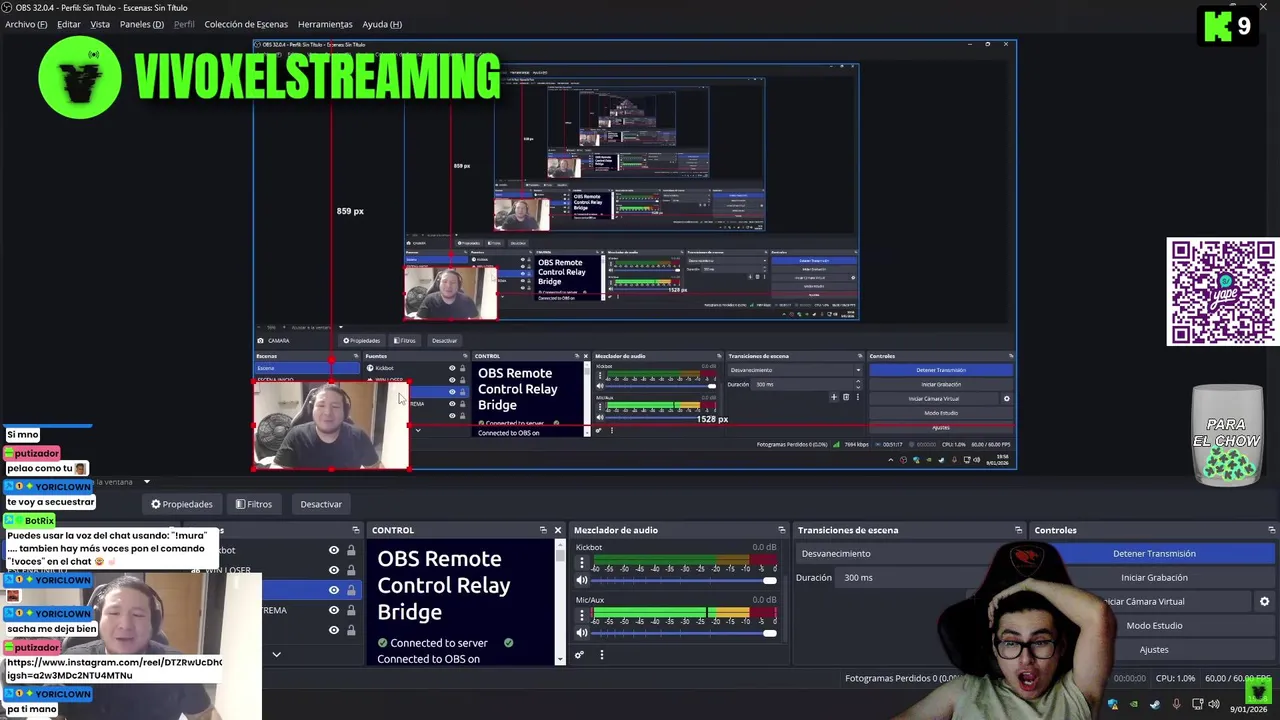Toggle visibility eye of WIN LOSER source
The width and height of the screenshot is (1280, 720).
pyautogui.click(x=334, y=570)
